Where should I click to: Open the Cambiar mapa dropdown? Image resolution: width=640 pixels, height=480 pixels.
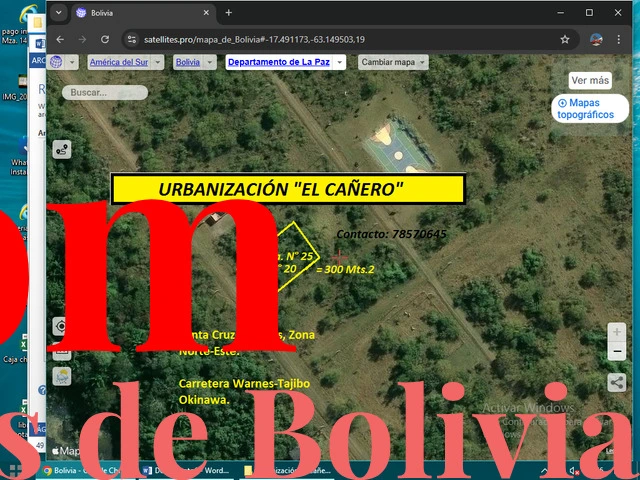[x=421, y=62]
